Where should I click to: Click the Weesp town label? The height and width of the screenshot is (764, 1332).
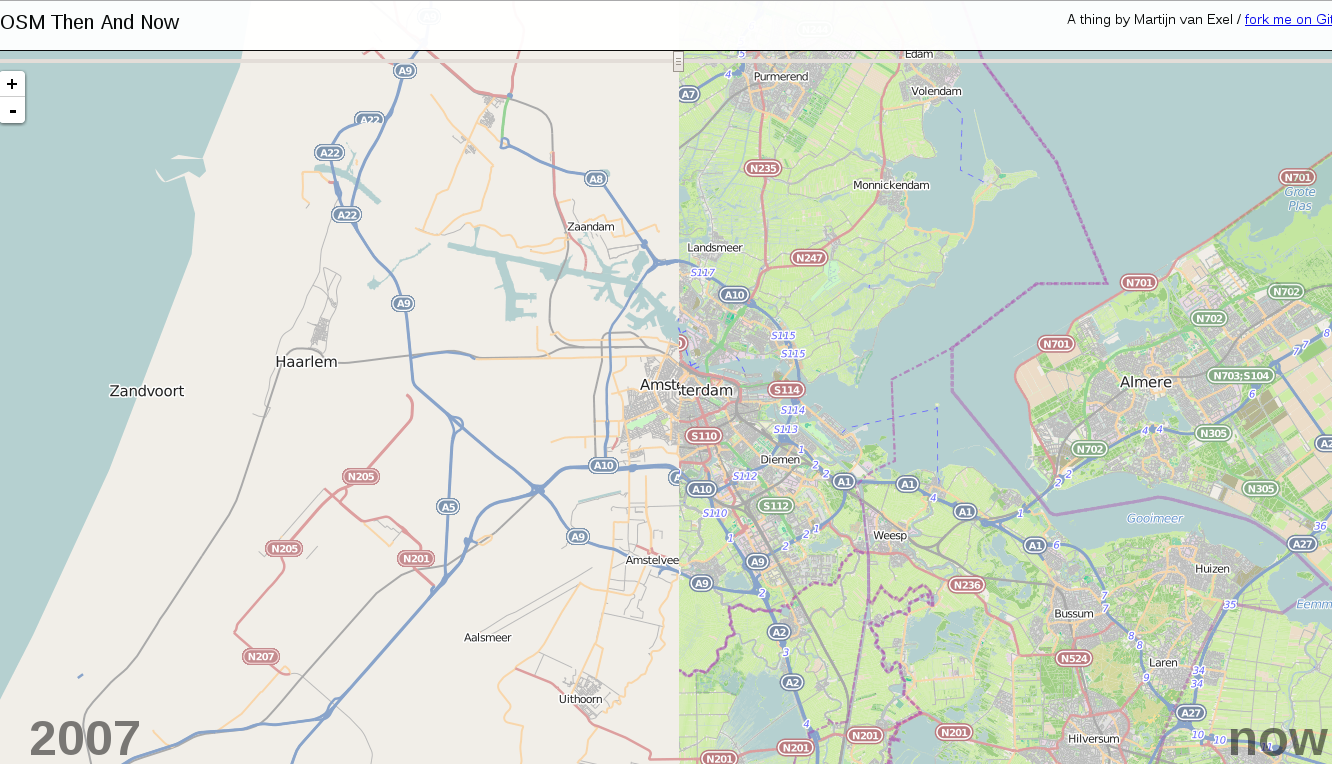click(x=890, y=535)
